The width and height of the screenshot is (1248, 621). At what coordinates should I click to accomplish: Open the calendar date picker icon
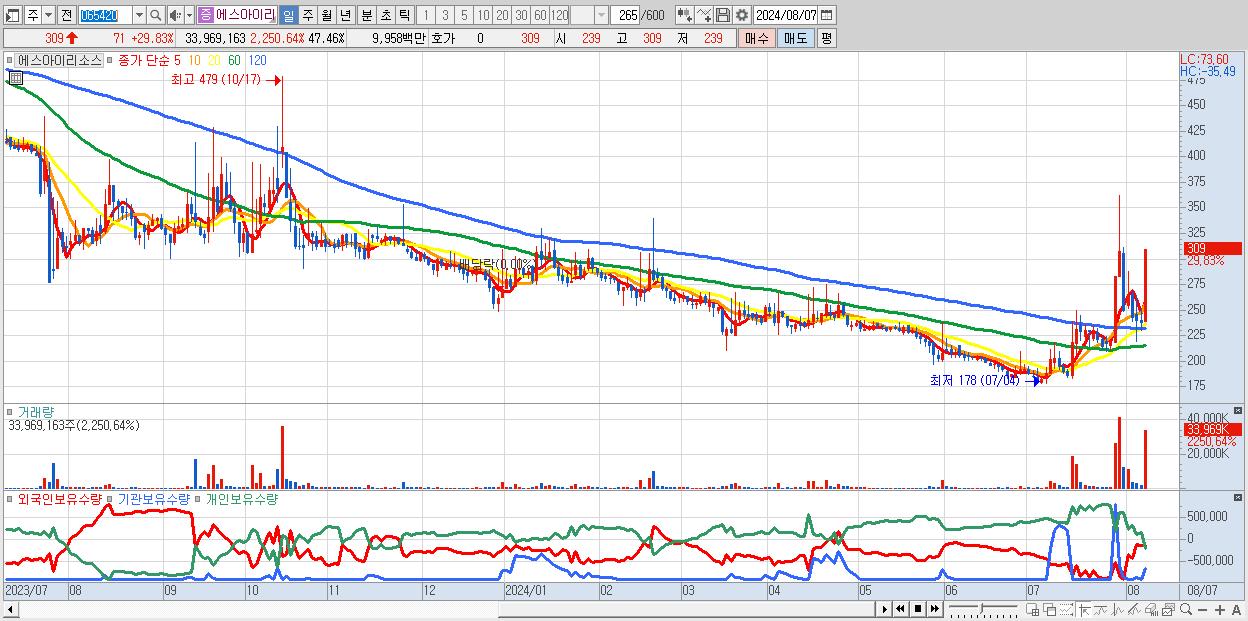click(827, 15)
